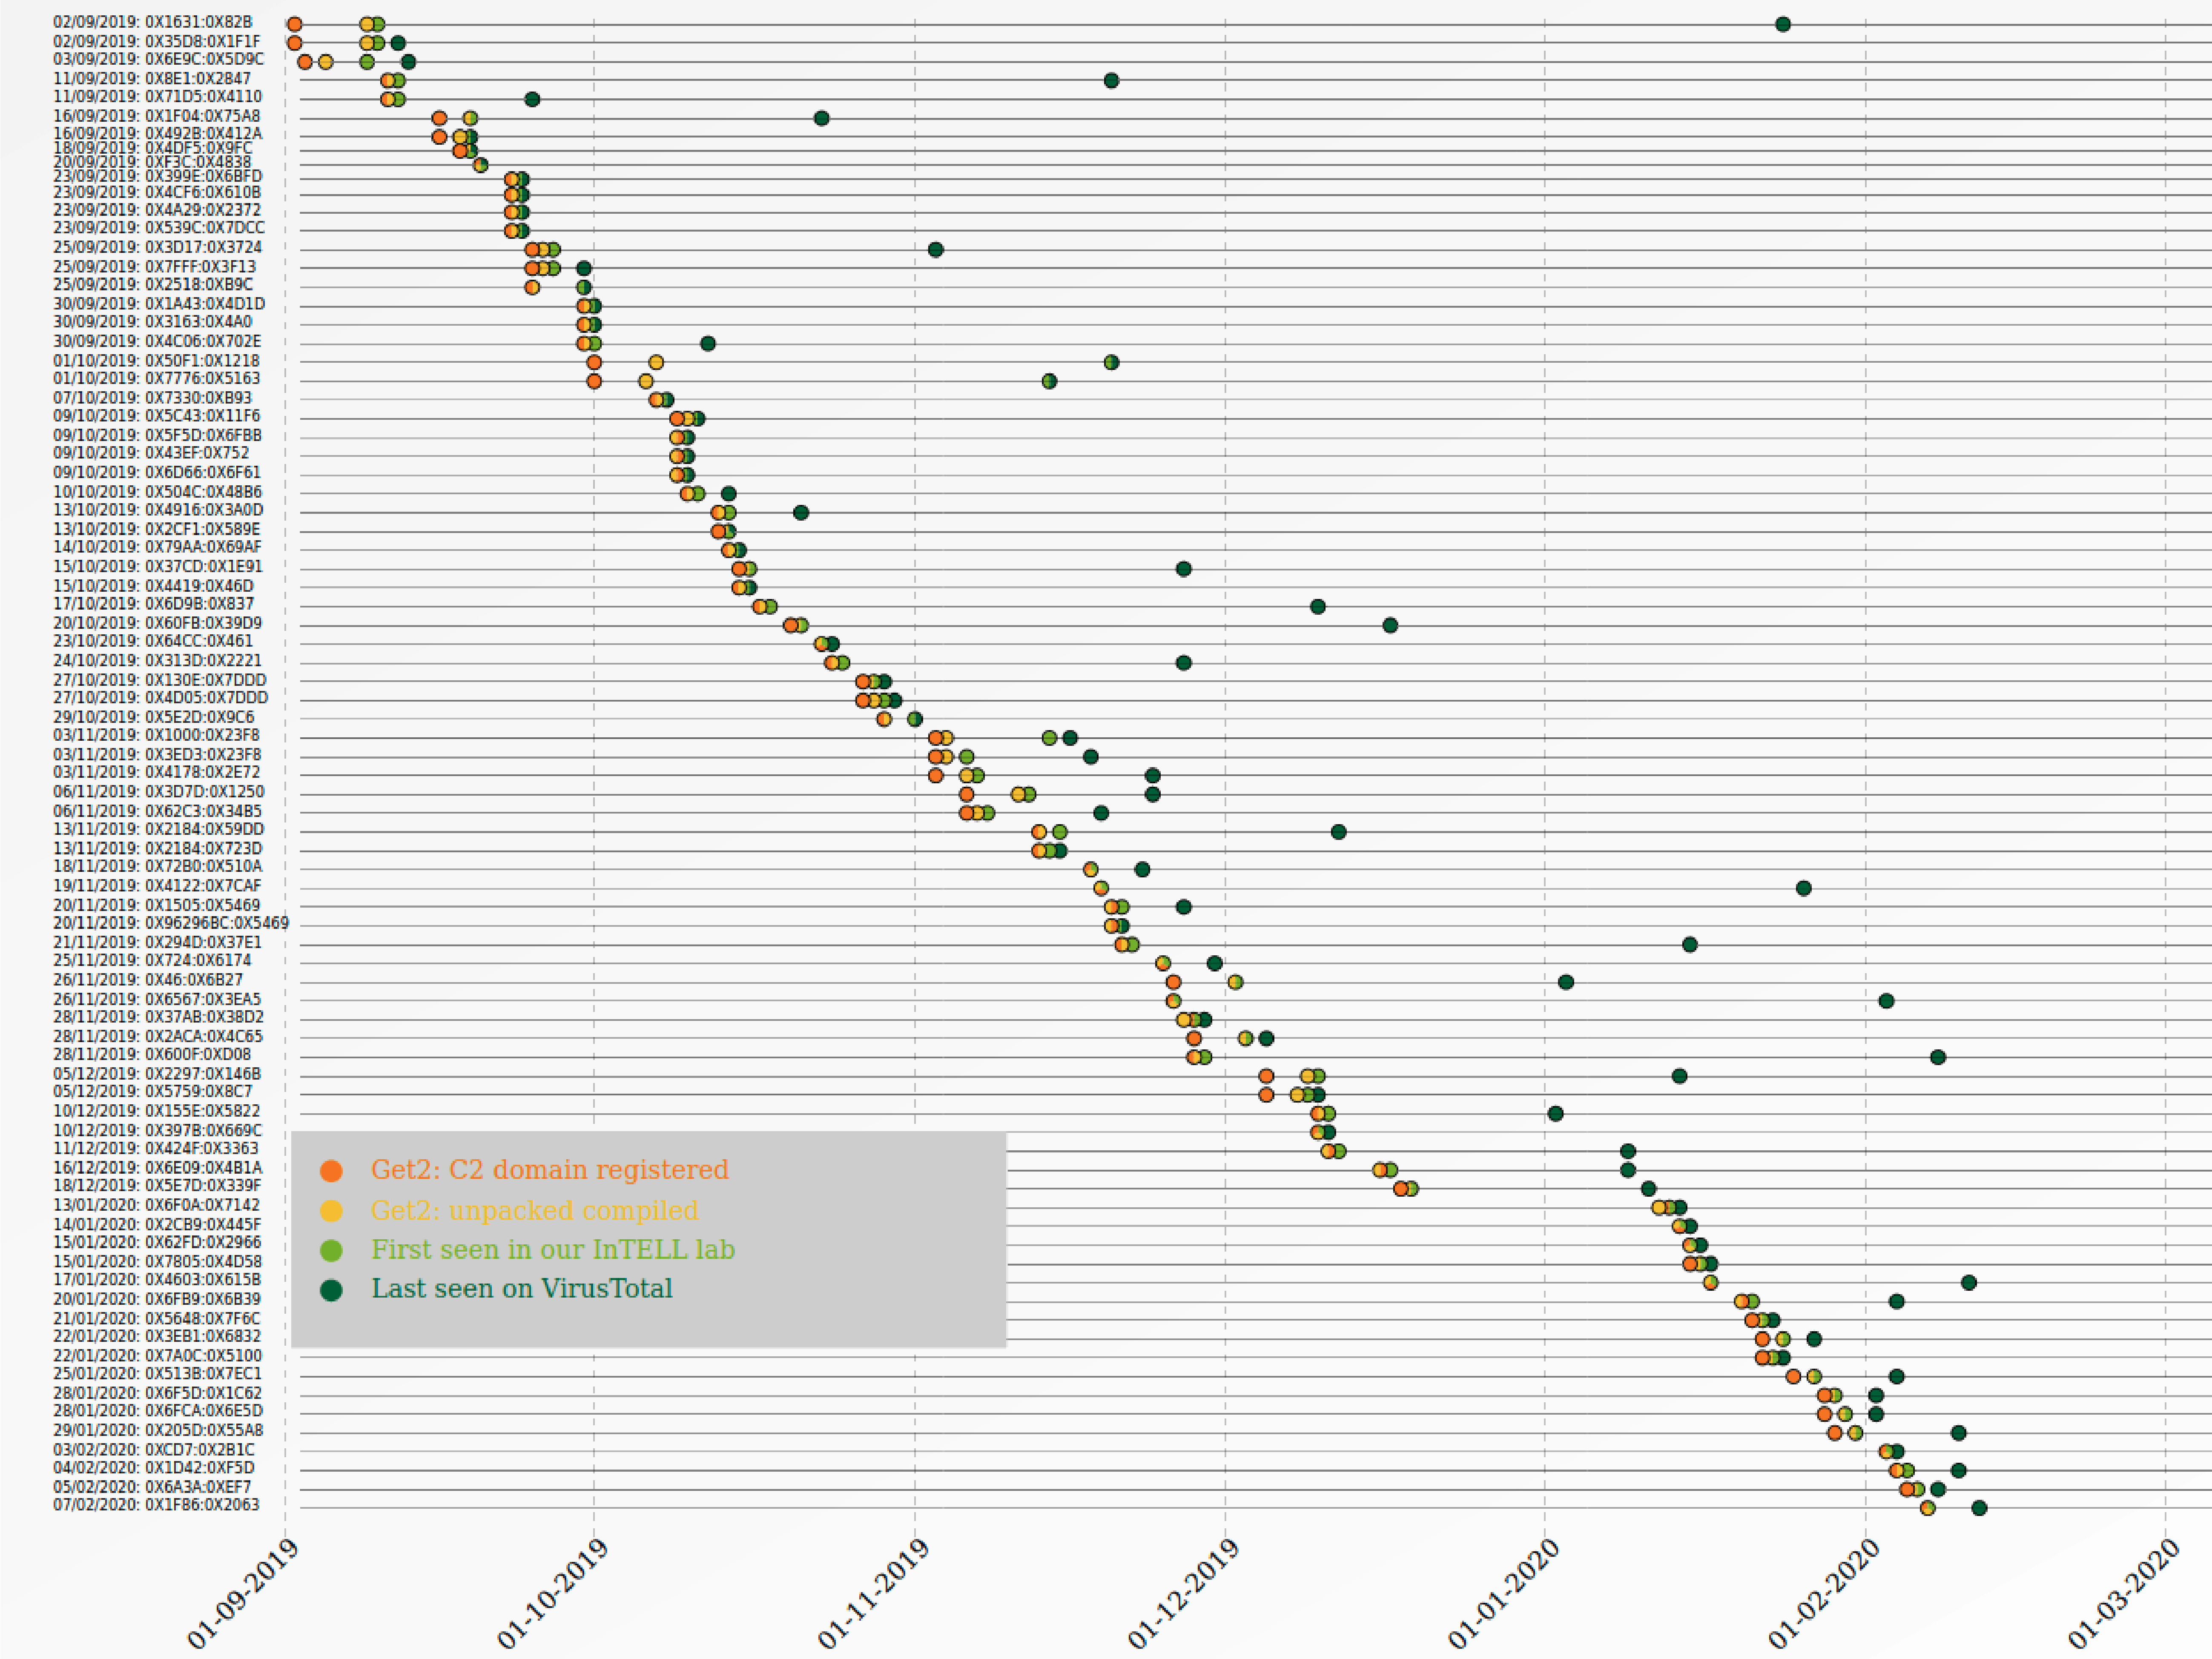The height and width of the screenshot is (1659, 2212).
Task: Click dark green dot on 0X60FB:0X39D9 row
Action: [1390, 625]
